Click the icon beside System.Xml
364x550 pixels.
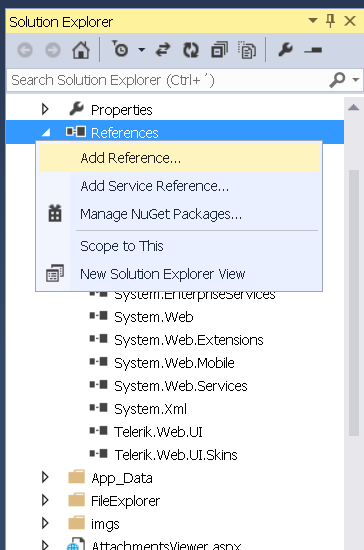[x=99, y=408]
